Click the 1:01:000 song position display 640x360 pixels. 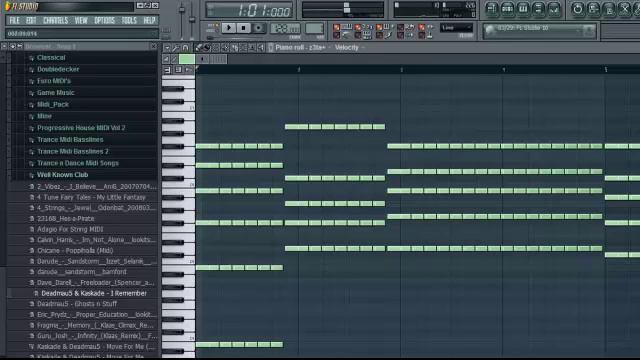[x=249, y=11]
